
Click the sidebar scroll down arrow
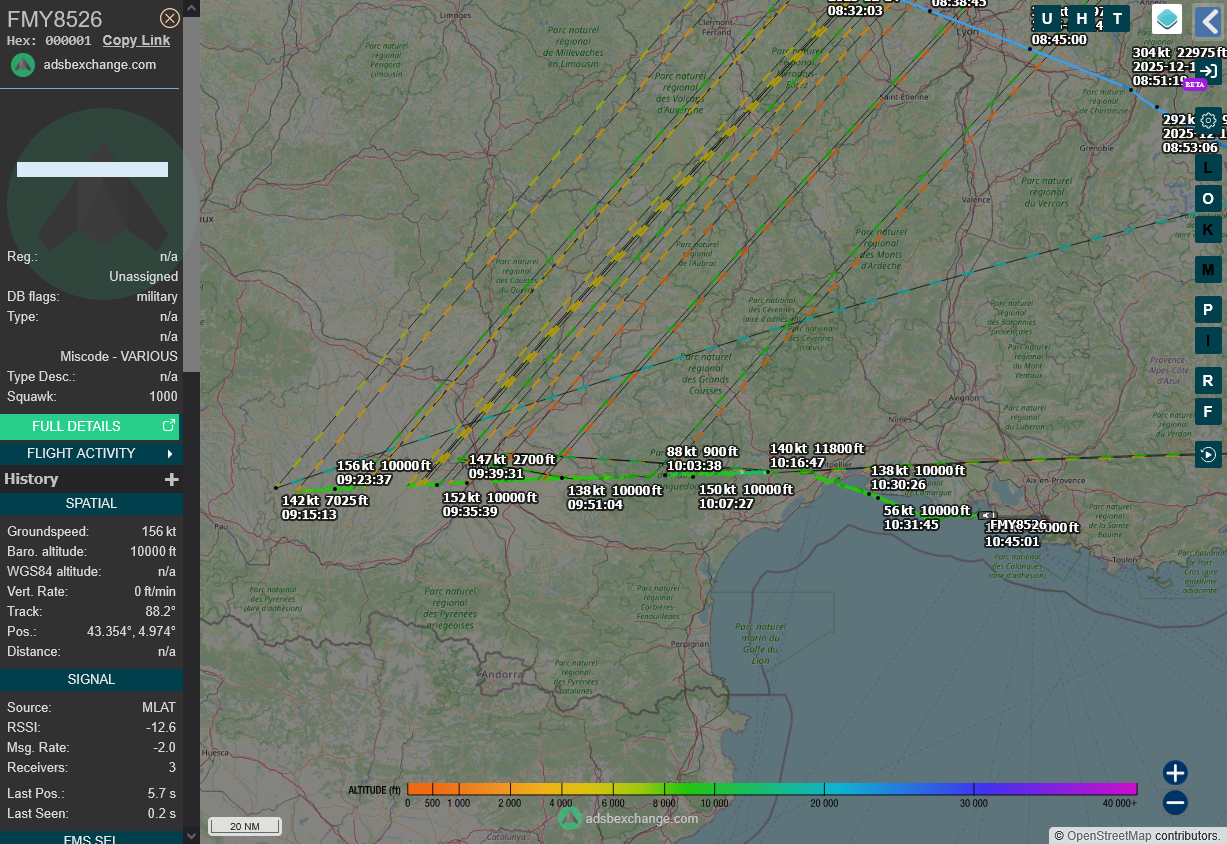[x=191, y=835]
